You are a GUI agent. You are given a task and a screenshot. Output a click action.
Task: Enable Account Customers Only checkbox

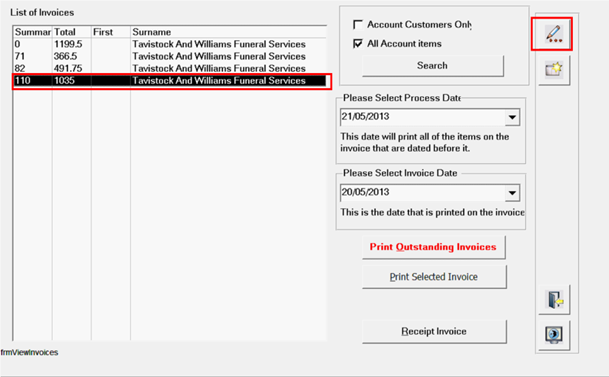coord(358,24)
